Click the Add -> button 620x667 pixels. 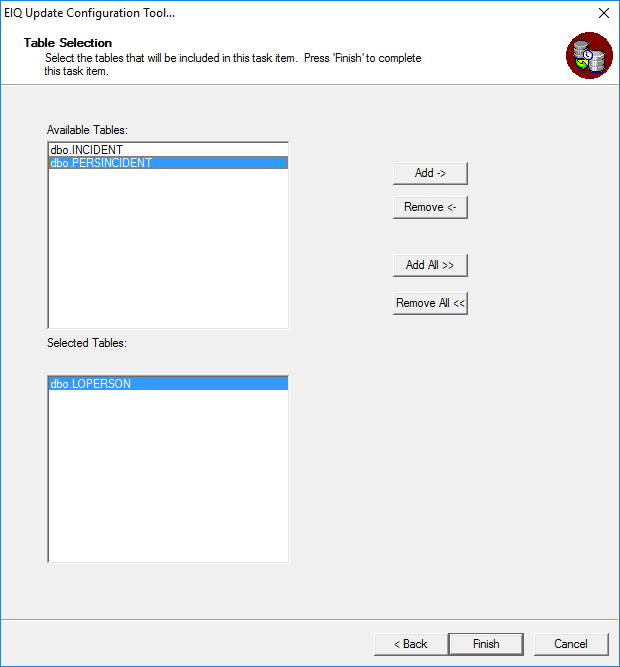430,173
